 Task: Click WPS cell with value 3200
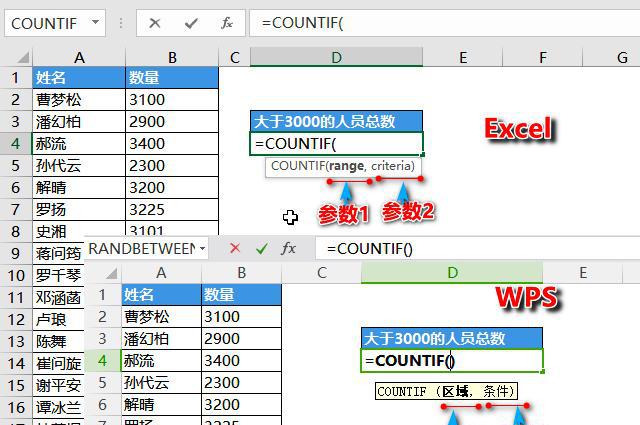pos(241,405)
